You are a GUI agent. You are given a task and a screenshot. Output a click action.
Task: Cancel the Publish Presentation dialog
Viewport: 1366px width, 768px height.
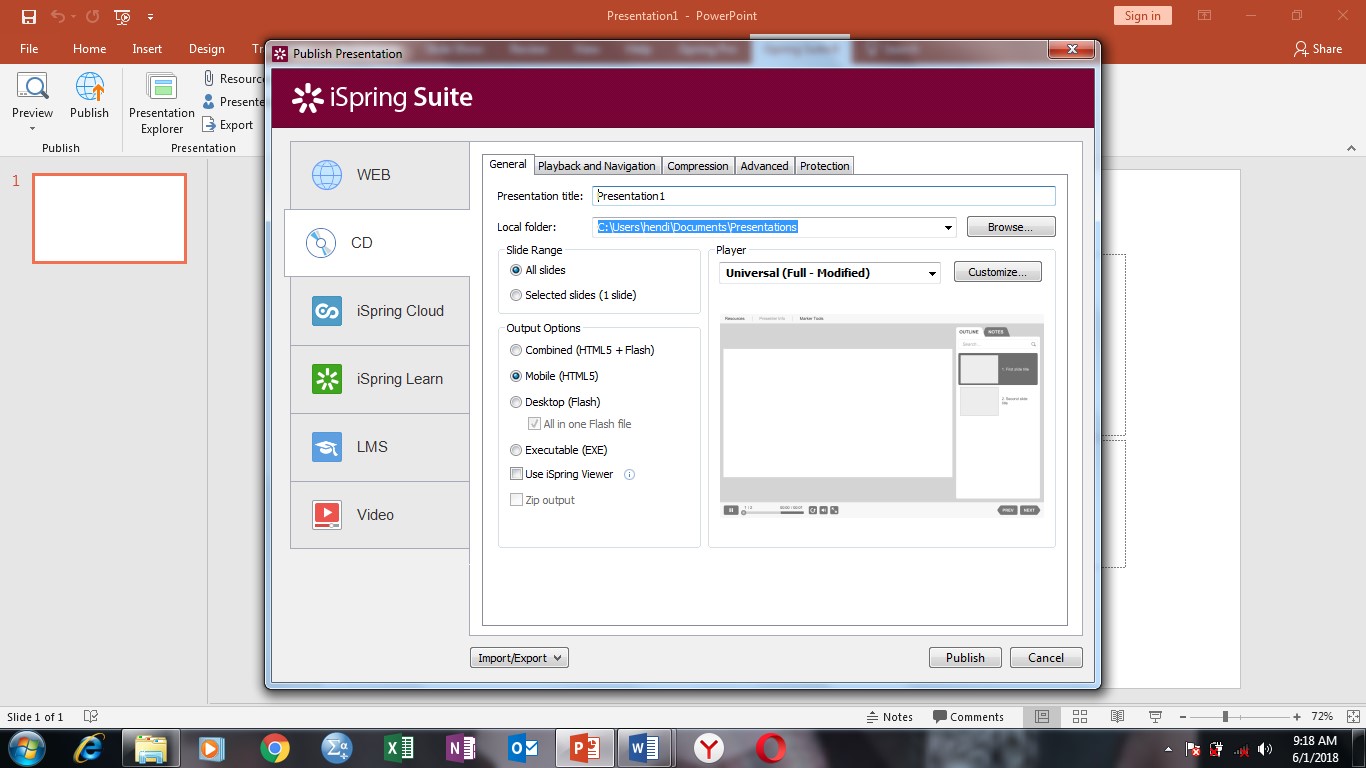pyautogui.click(x=1046, y=658)
